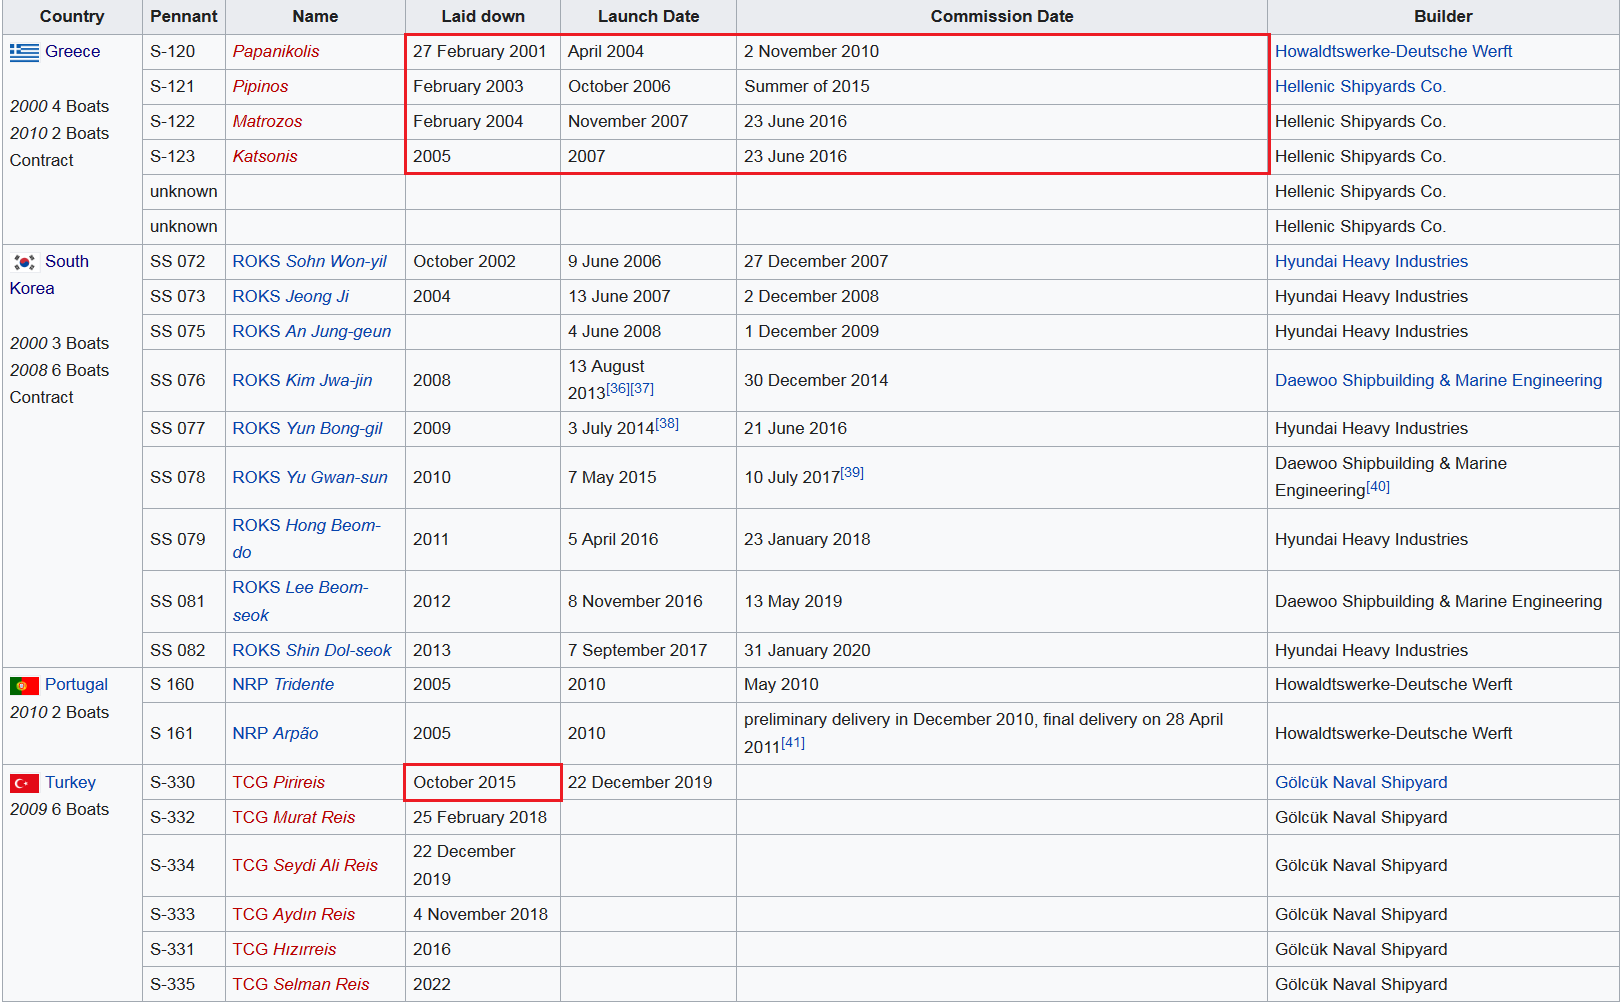
Task: Follow citation [37] beside 13 August 2013
Action: 642,389
